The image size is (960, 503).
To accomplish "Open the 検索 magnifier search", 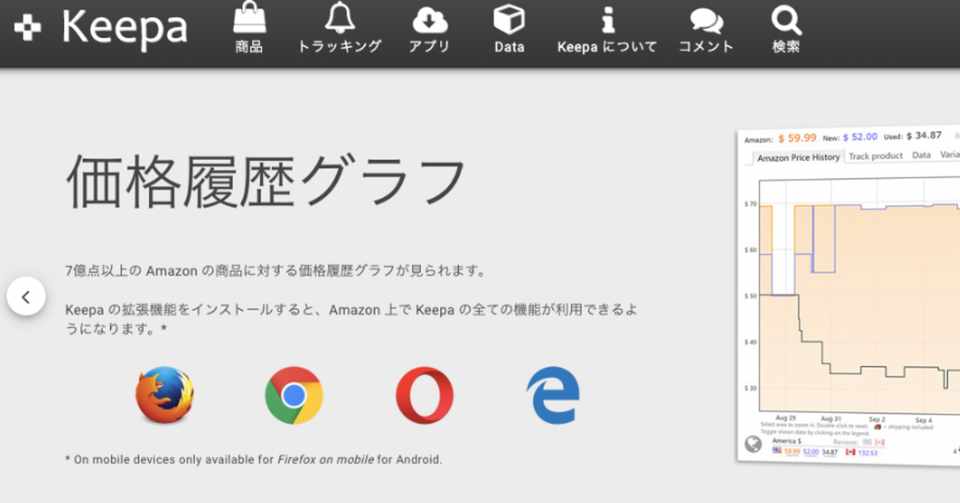I will 786,28.
